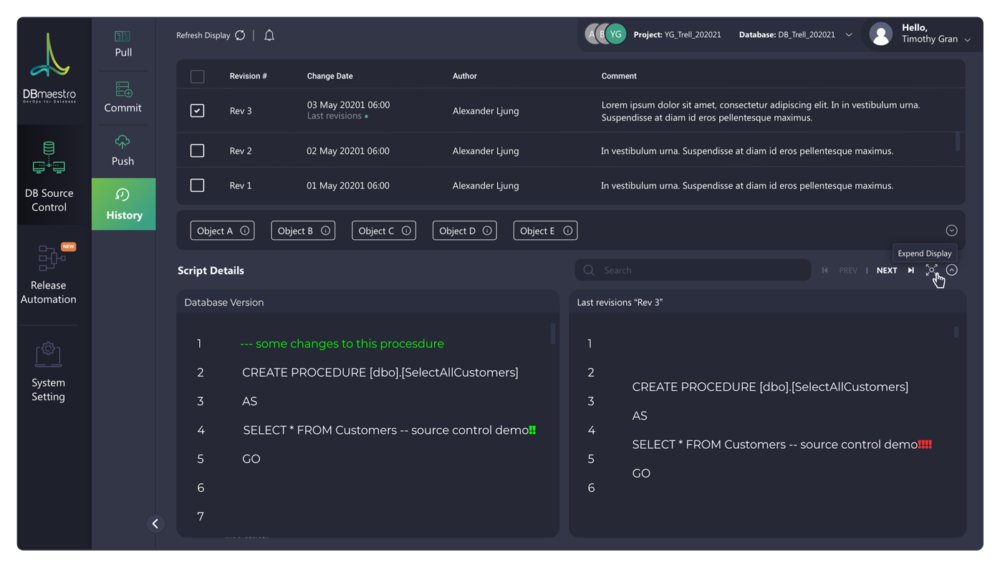Click '01 May 20201 06:00' date cell

pos(348,186)
